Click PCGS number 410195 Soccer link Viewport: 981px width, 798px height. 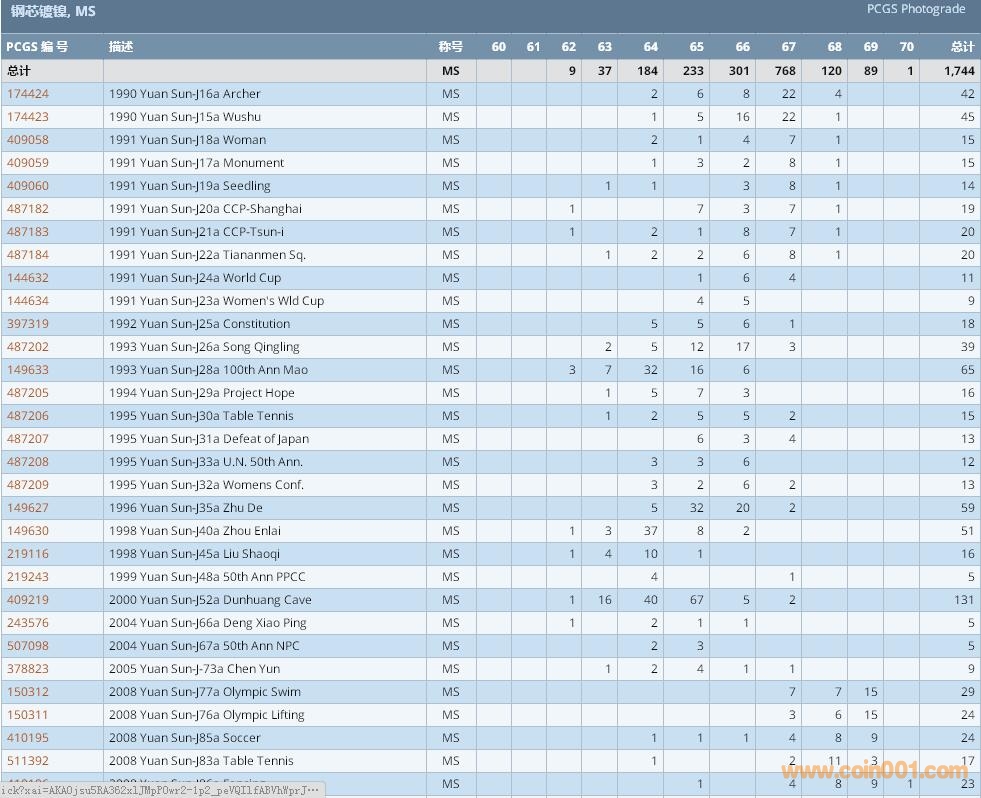tap(28, 738)
